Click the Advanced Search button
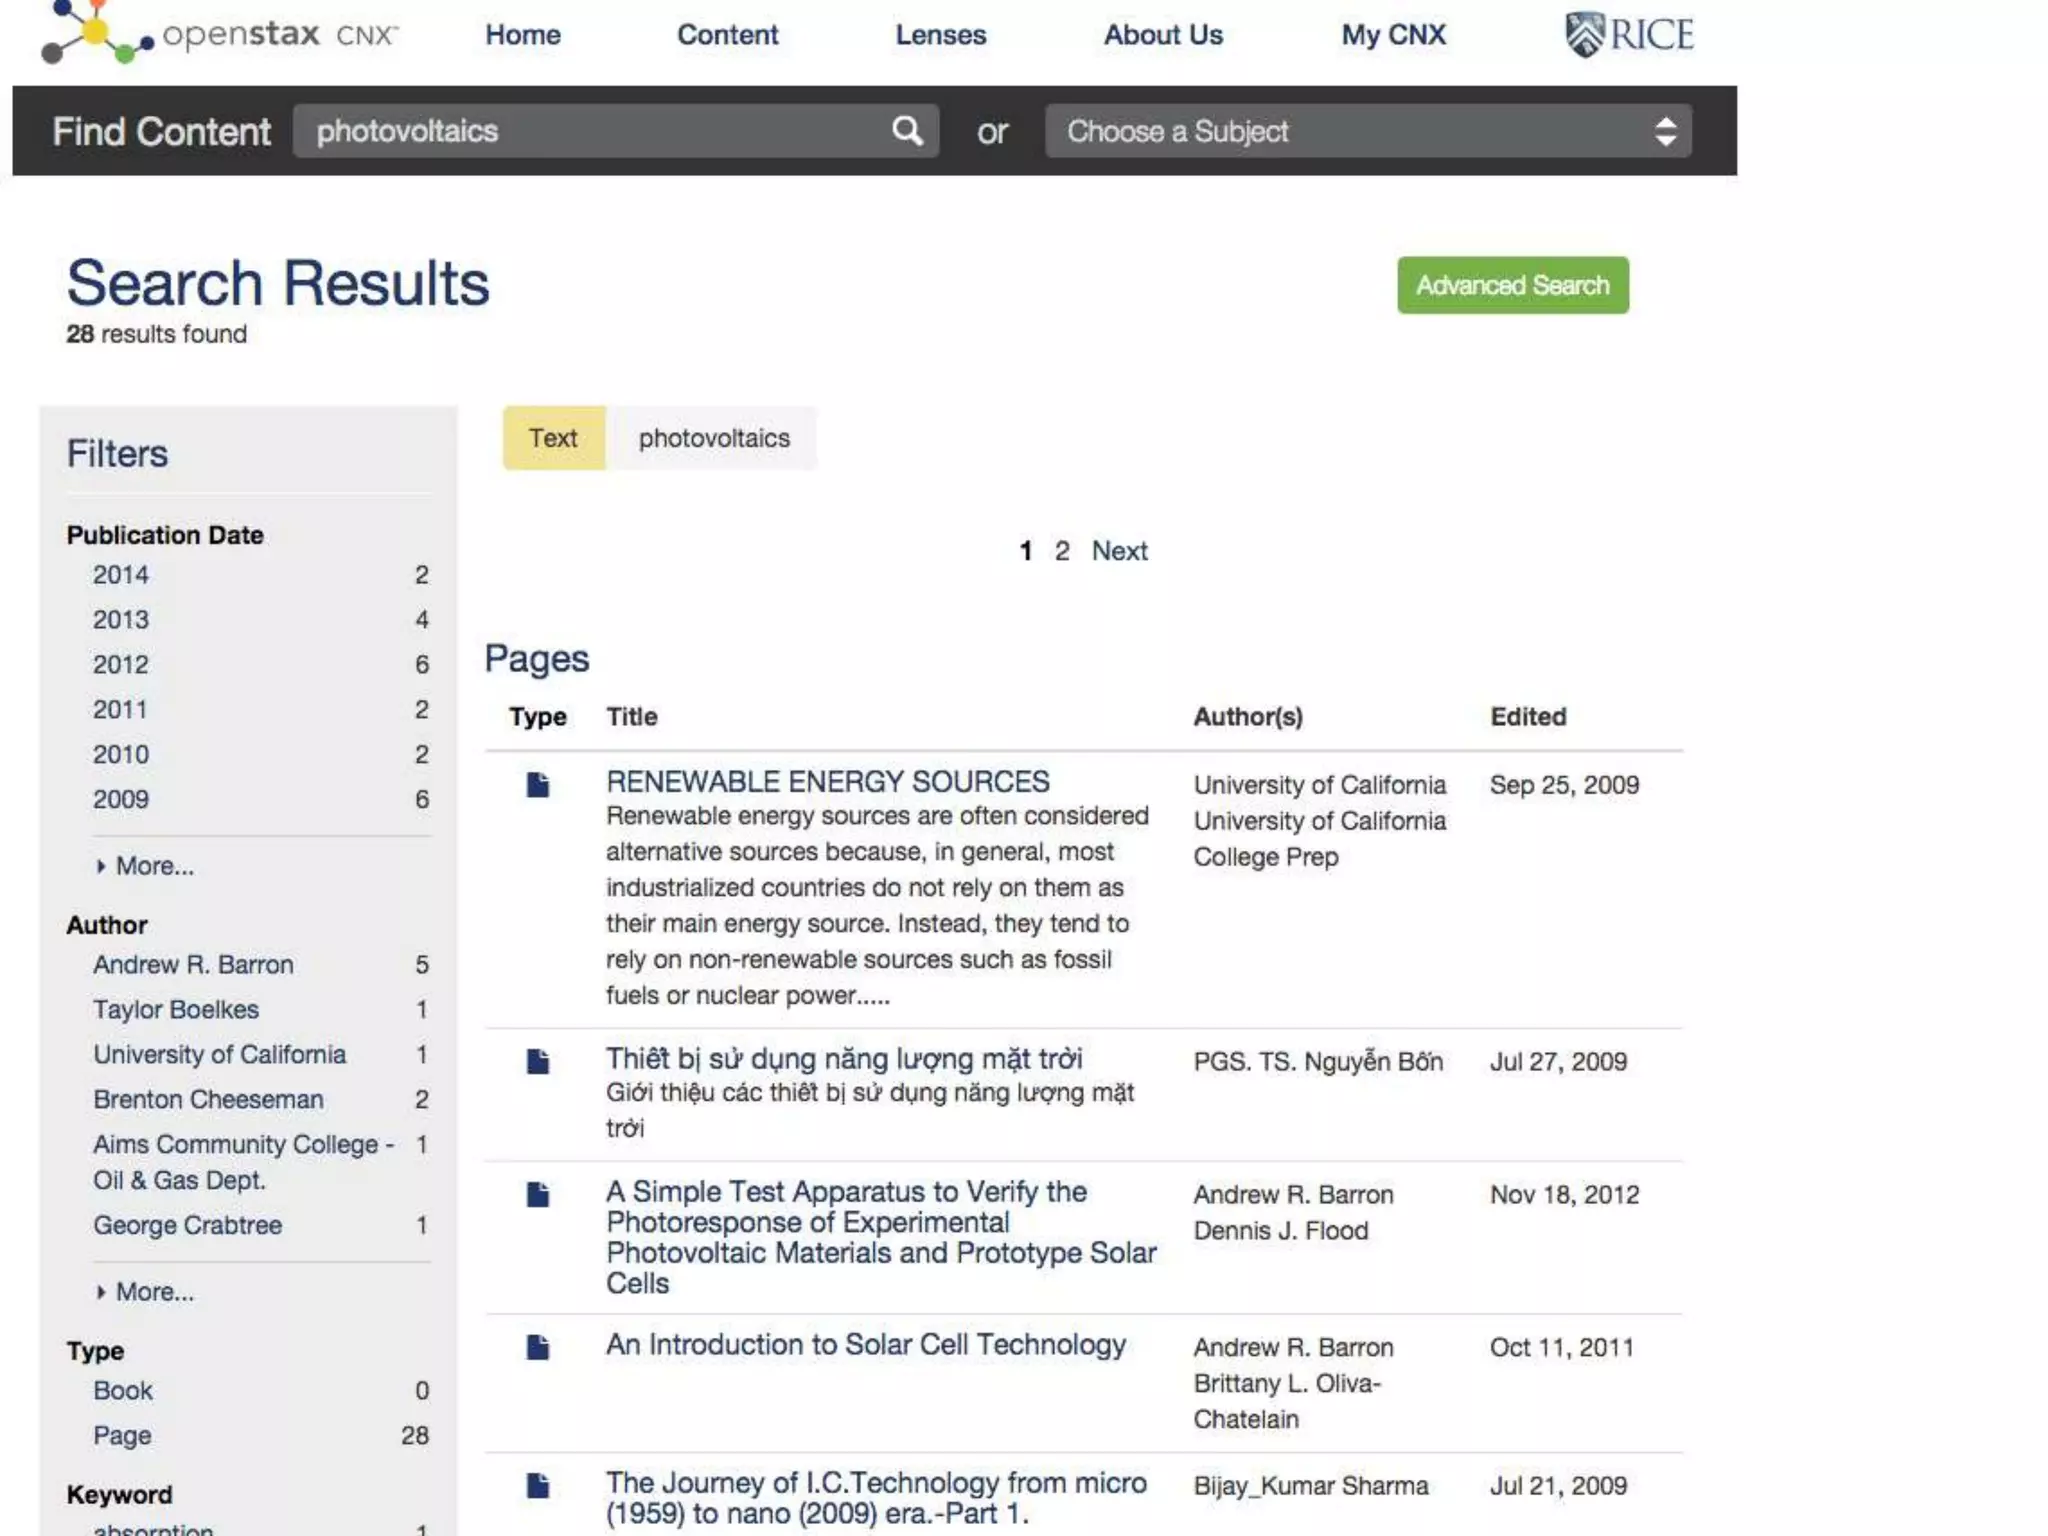This screenshot has height=1536, width=2048. click(x=1512, y=285)
